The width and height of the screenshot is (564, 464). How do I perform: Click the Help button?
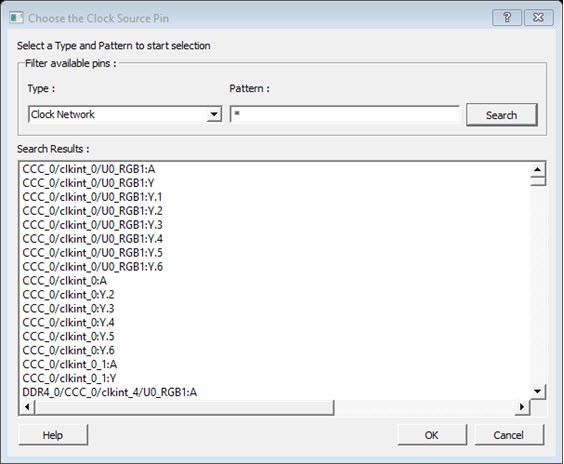tap(53, 435)
